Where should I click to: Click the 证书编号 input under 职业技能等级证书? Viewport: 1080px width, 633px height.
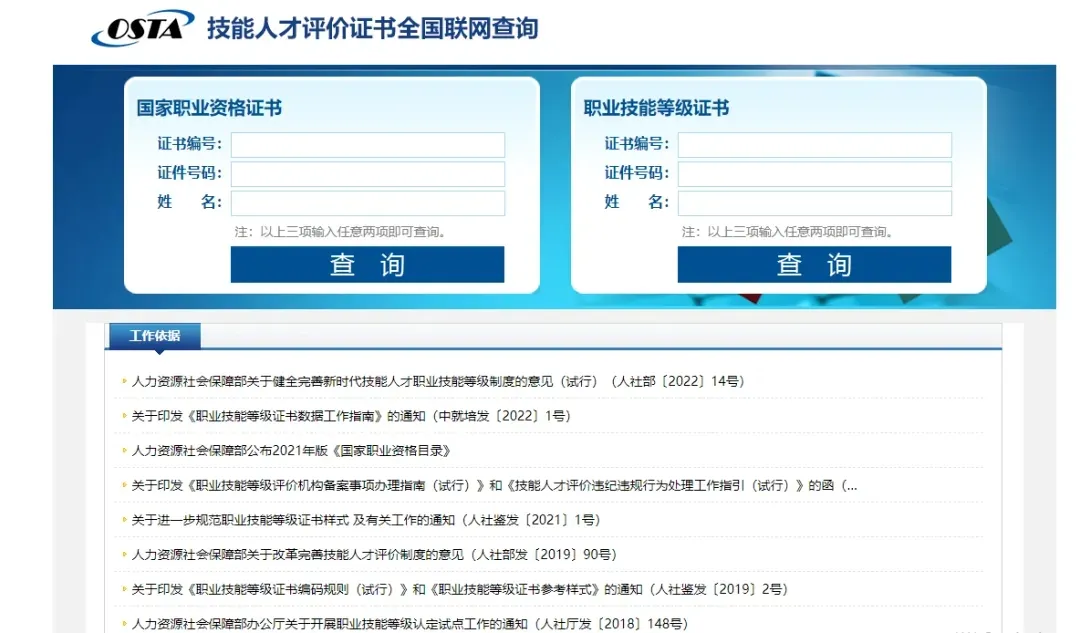pos(813,144)
